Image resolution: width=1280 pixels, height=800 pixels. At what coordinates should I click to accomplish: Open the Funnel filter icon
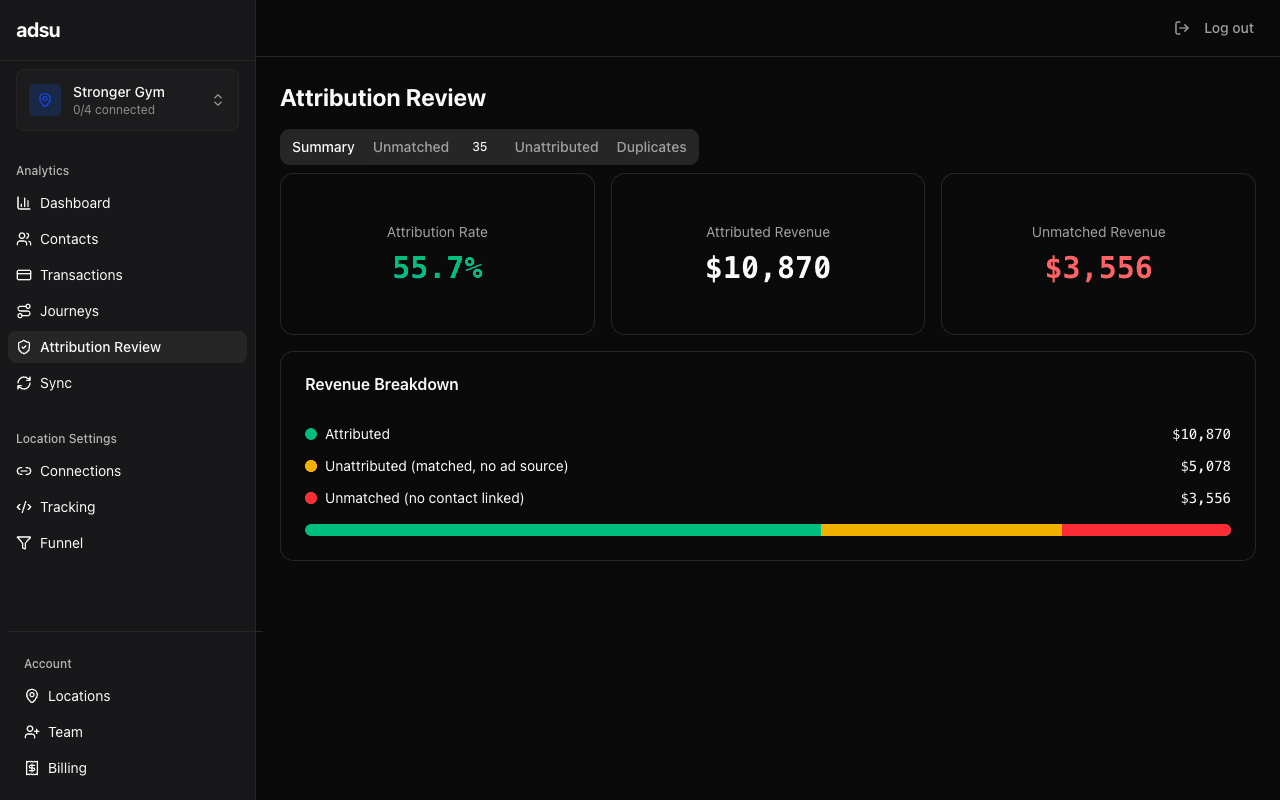point(24,543)
